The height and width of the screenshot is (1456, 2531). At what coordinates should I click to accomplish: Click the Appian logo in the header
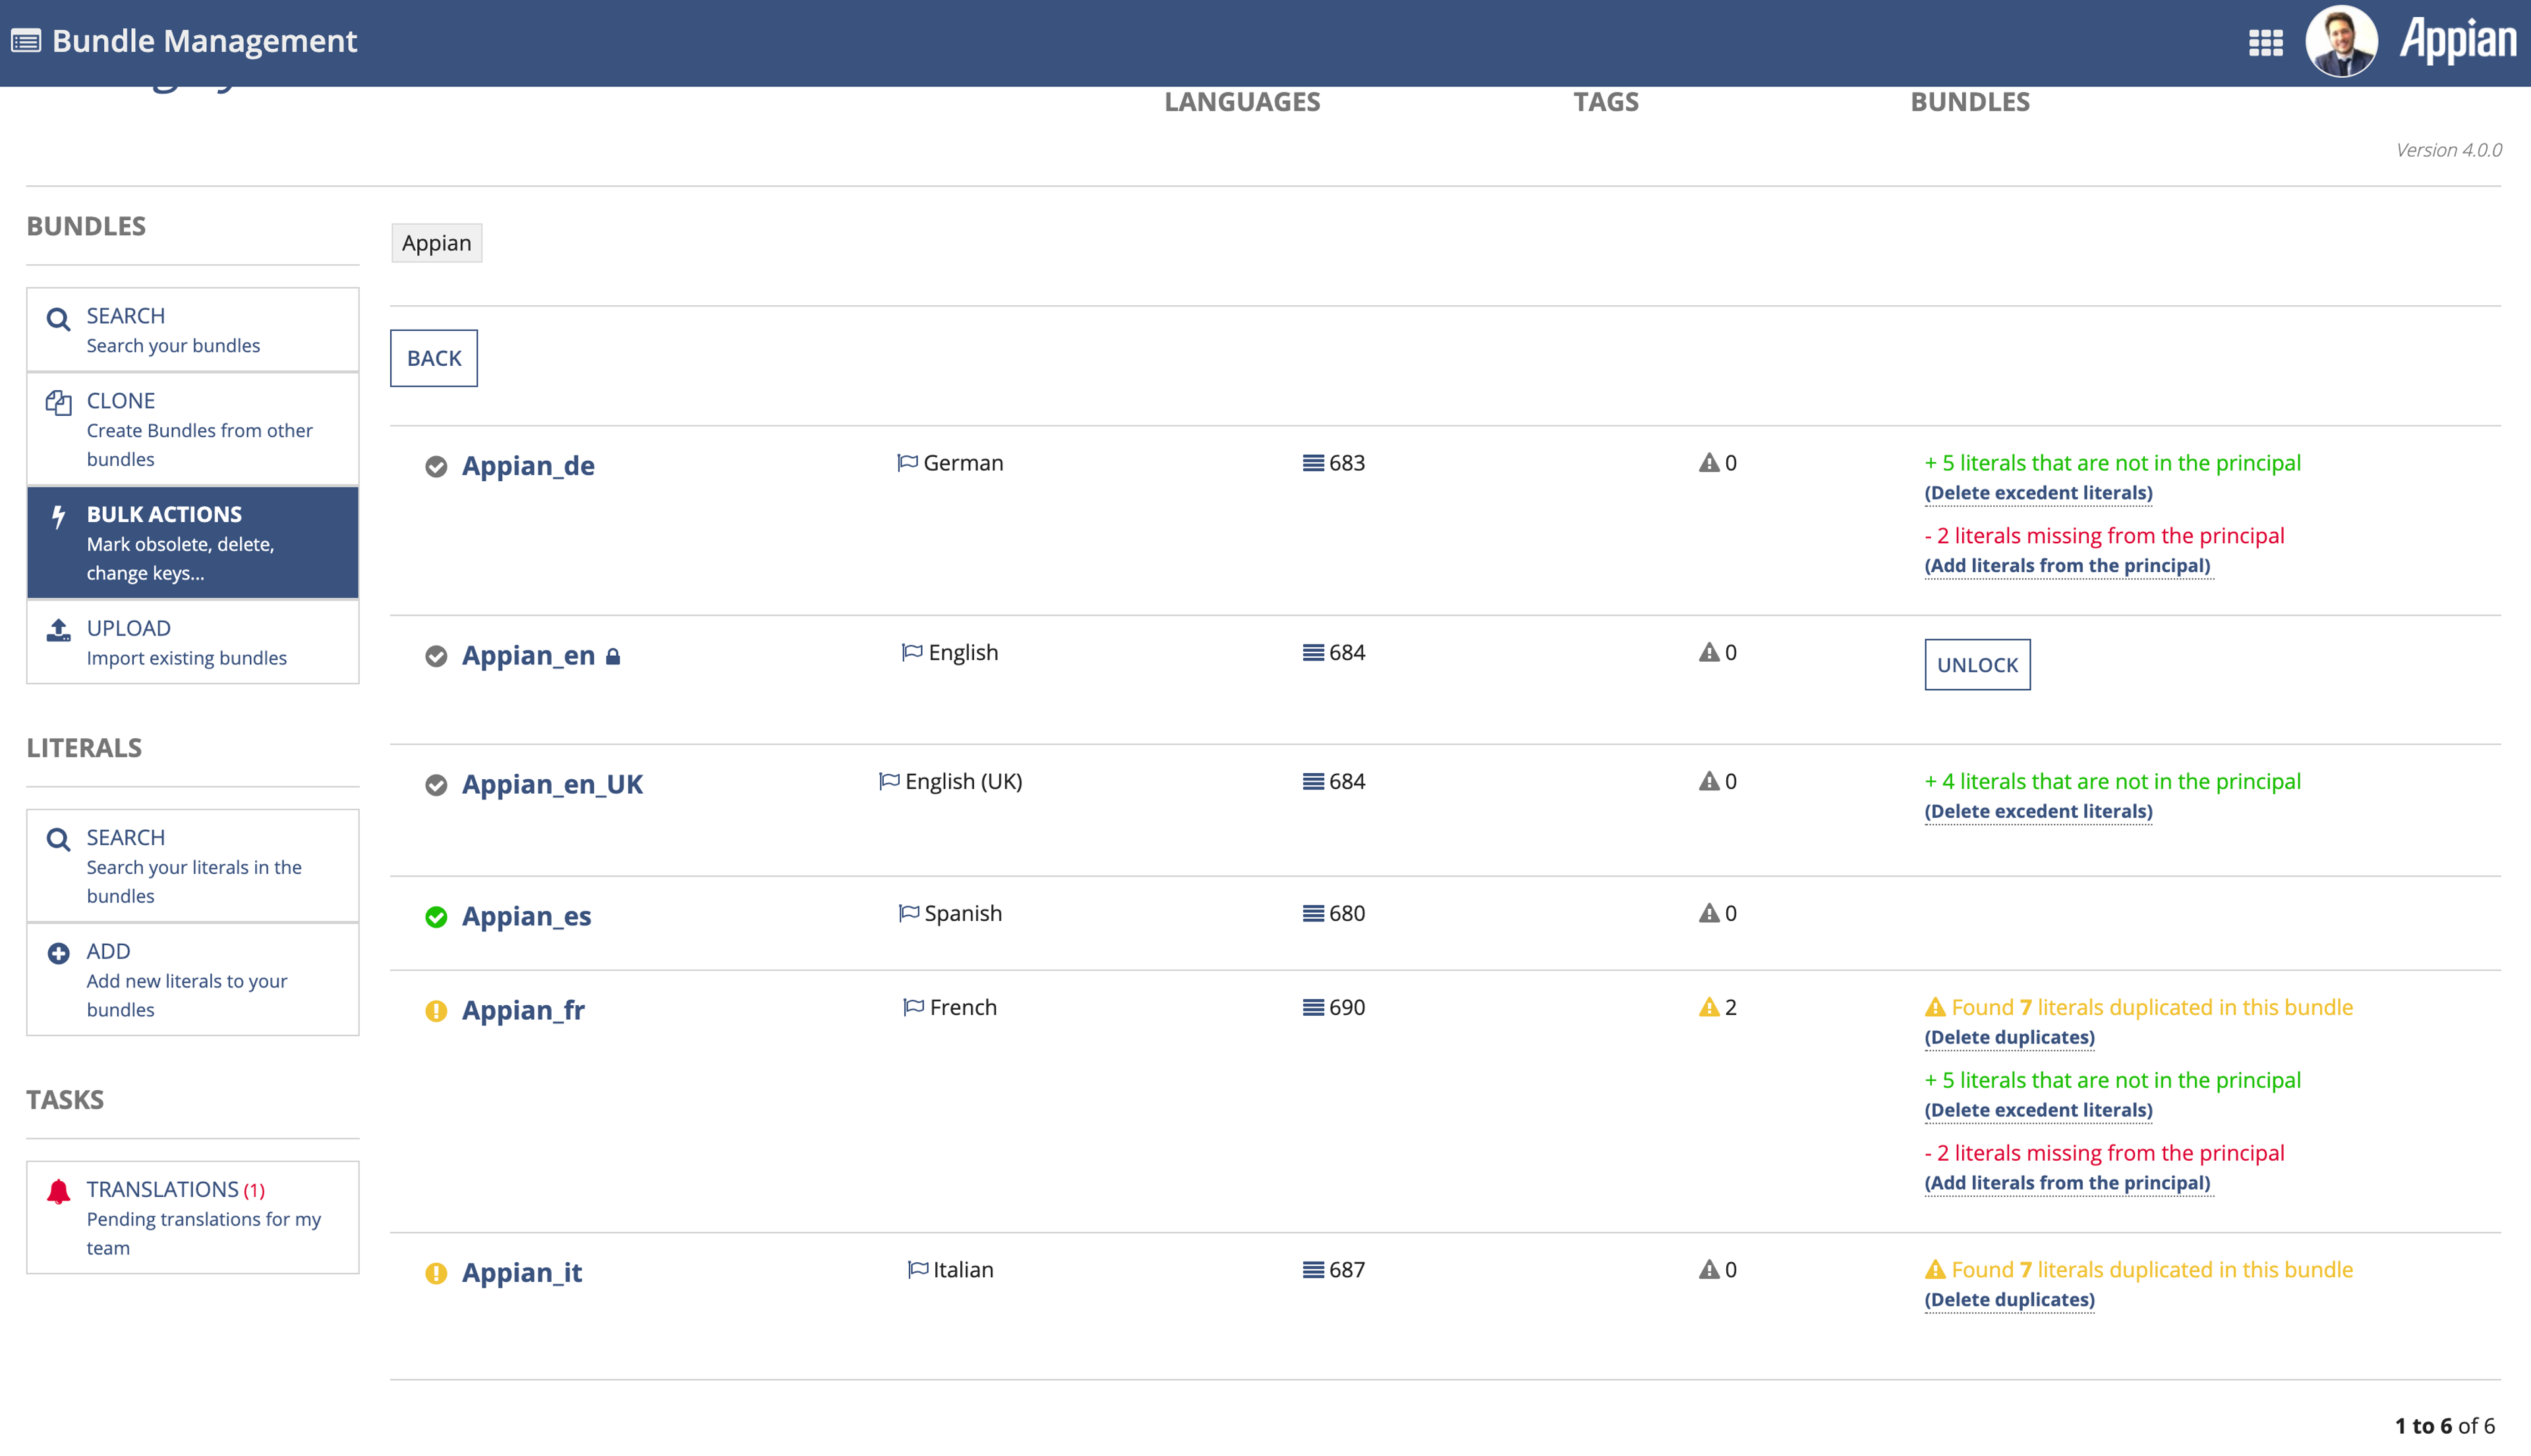[x=2458, y=40]
